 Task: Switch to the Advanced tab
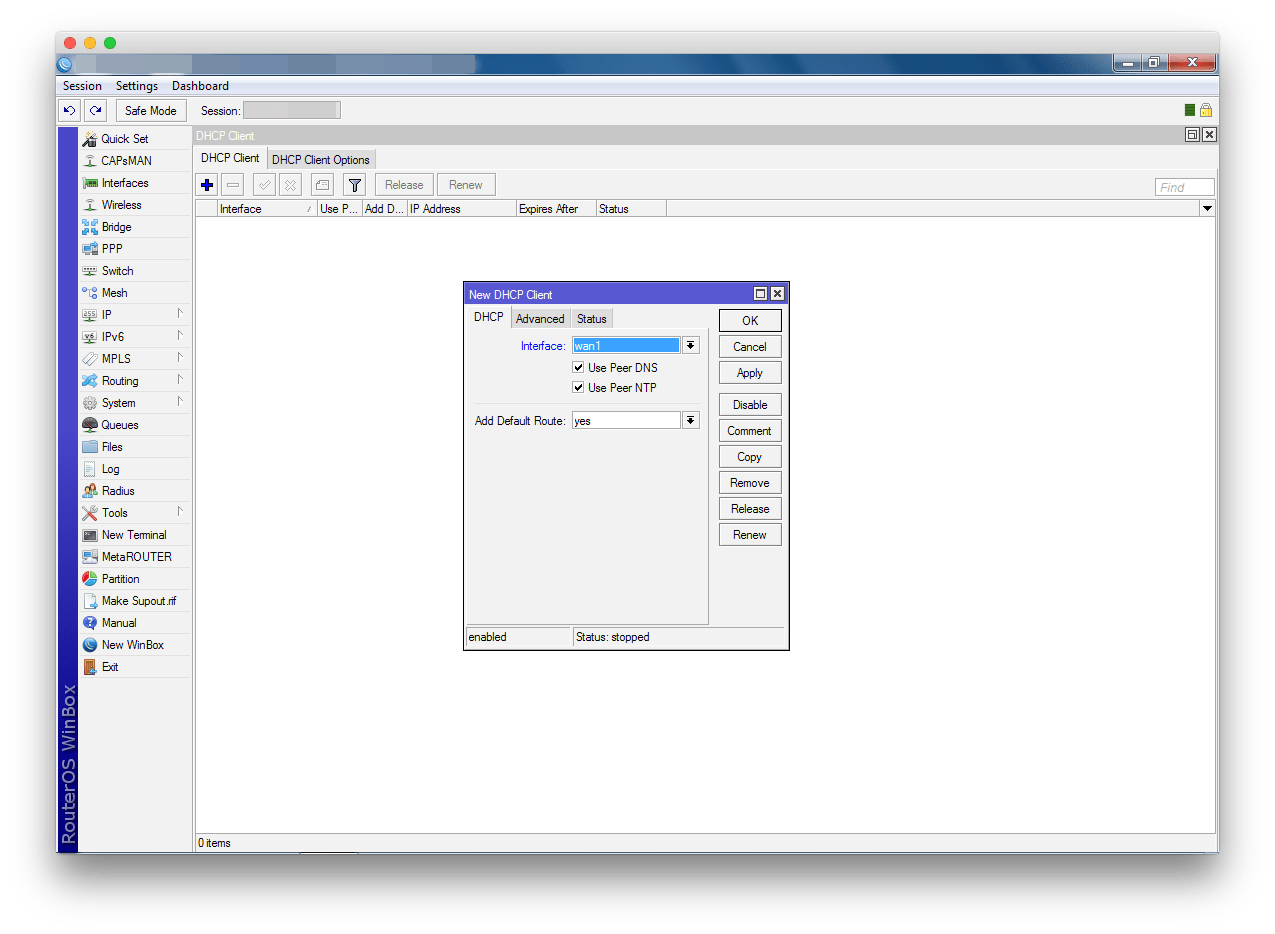[x=540, y=319]
